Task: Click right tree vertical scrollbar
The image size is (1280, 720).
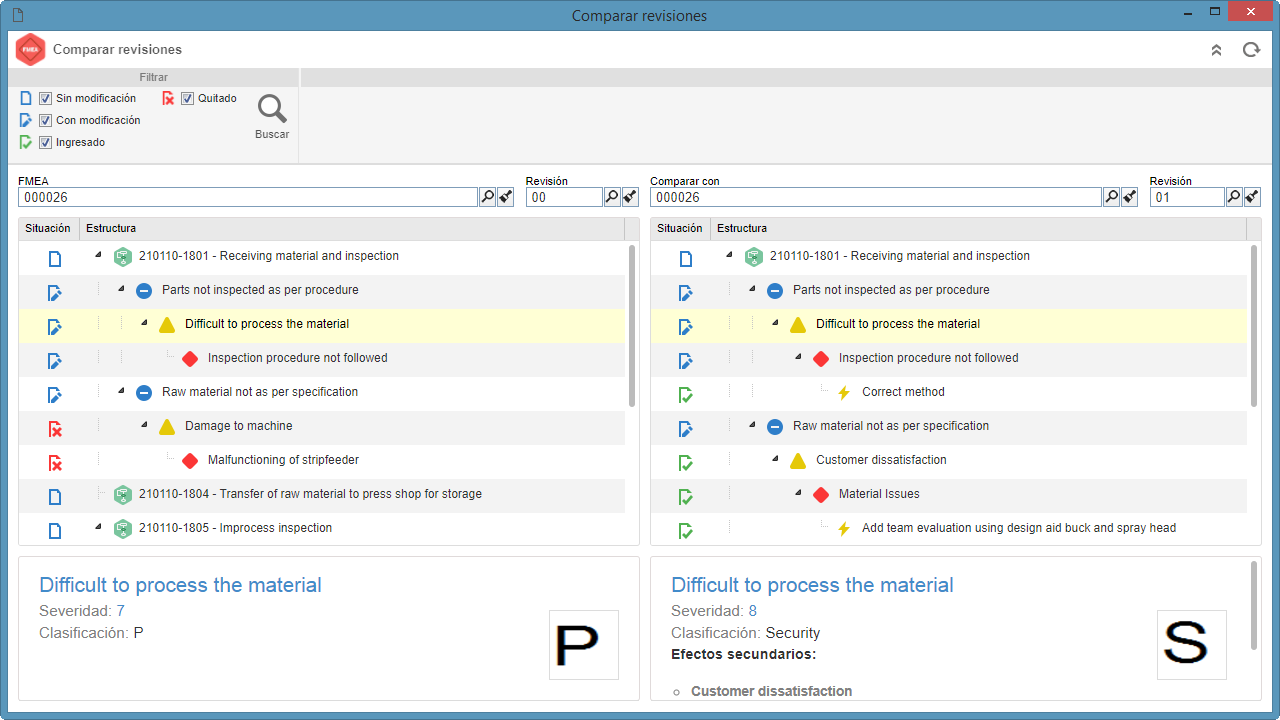Action: (x=1254, y=325)
